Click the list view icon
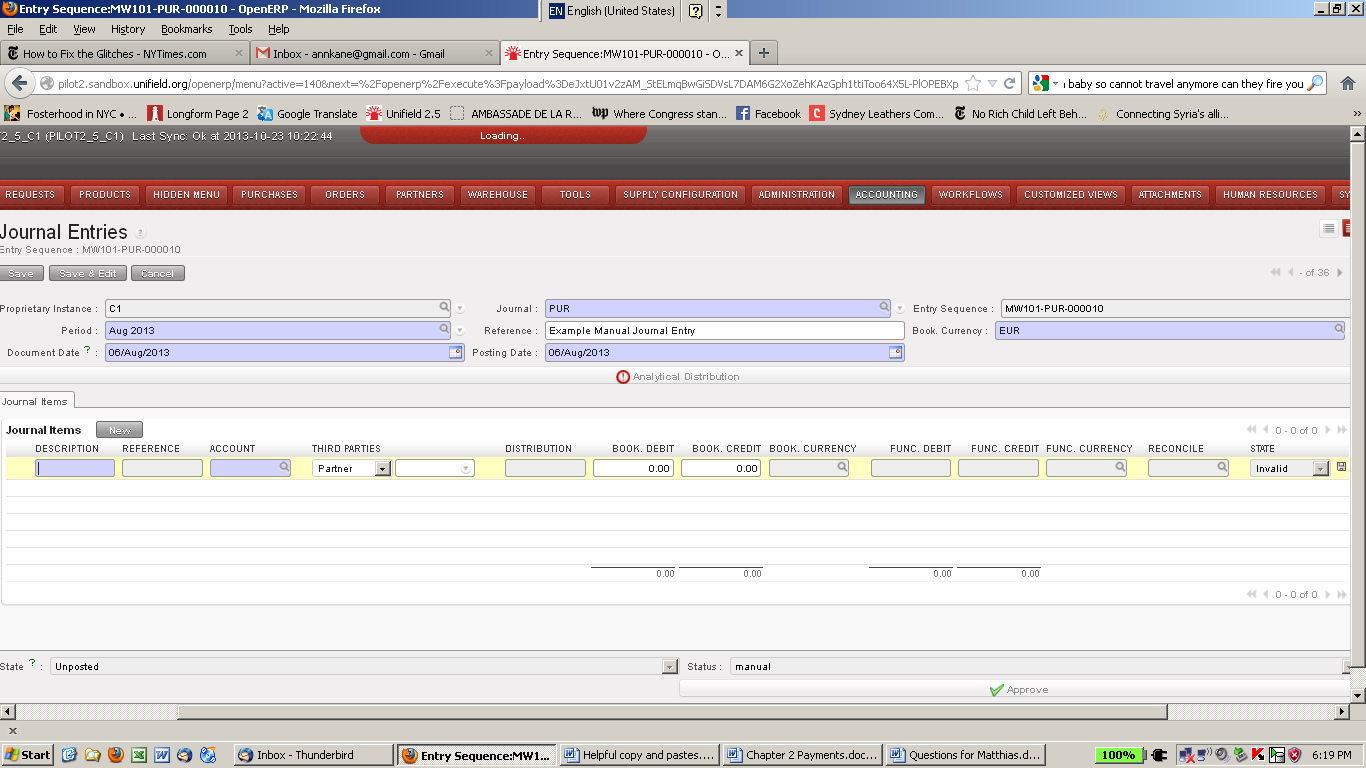The height and width of the screenshot is (768, 1366). pyautogui.click(x=1328, y=229)
